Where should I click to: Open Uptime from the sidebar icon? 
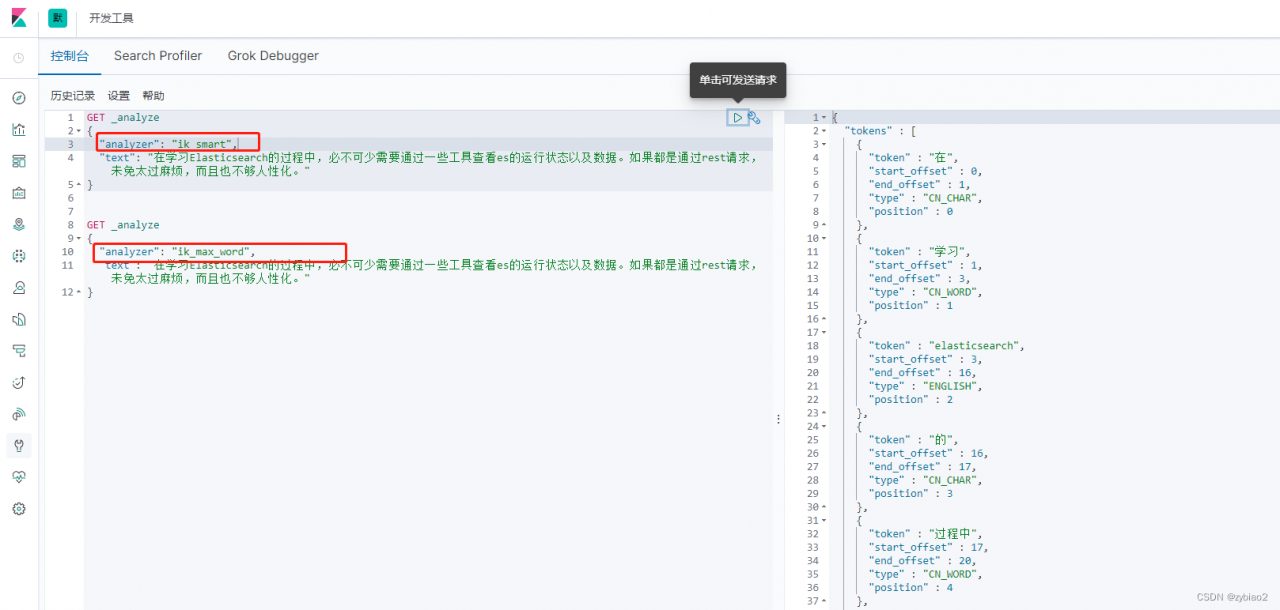pos(19,382)
